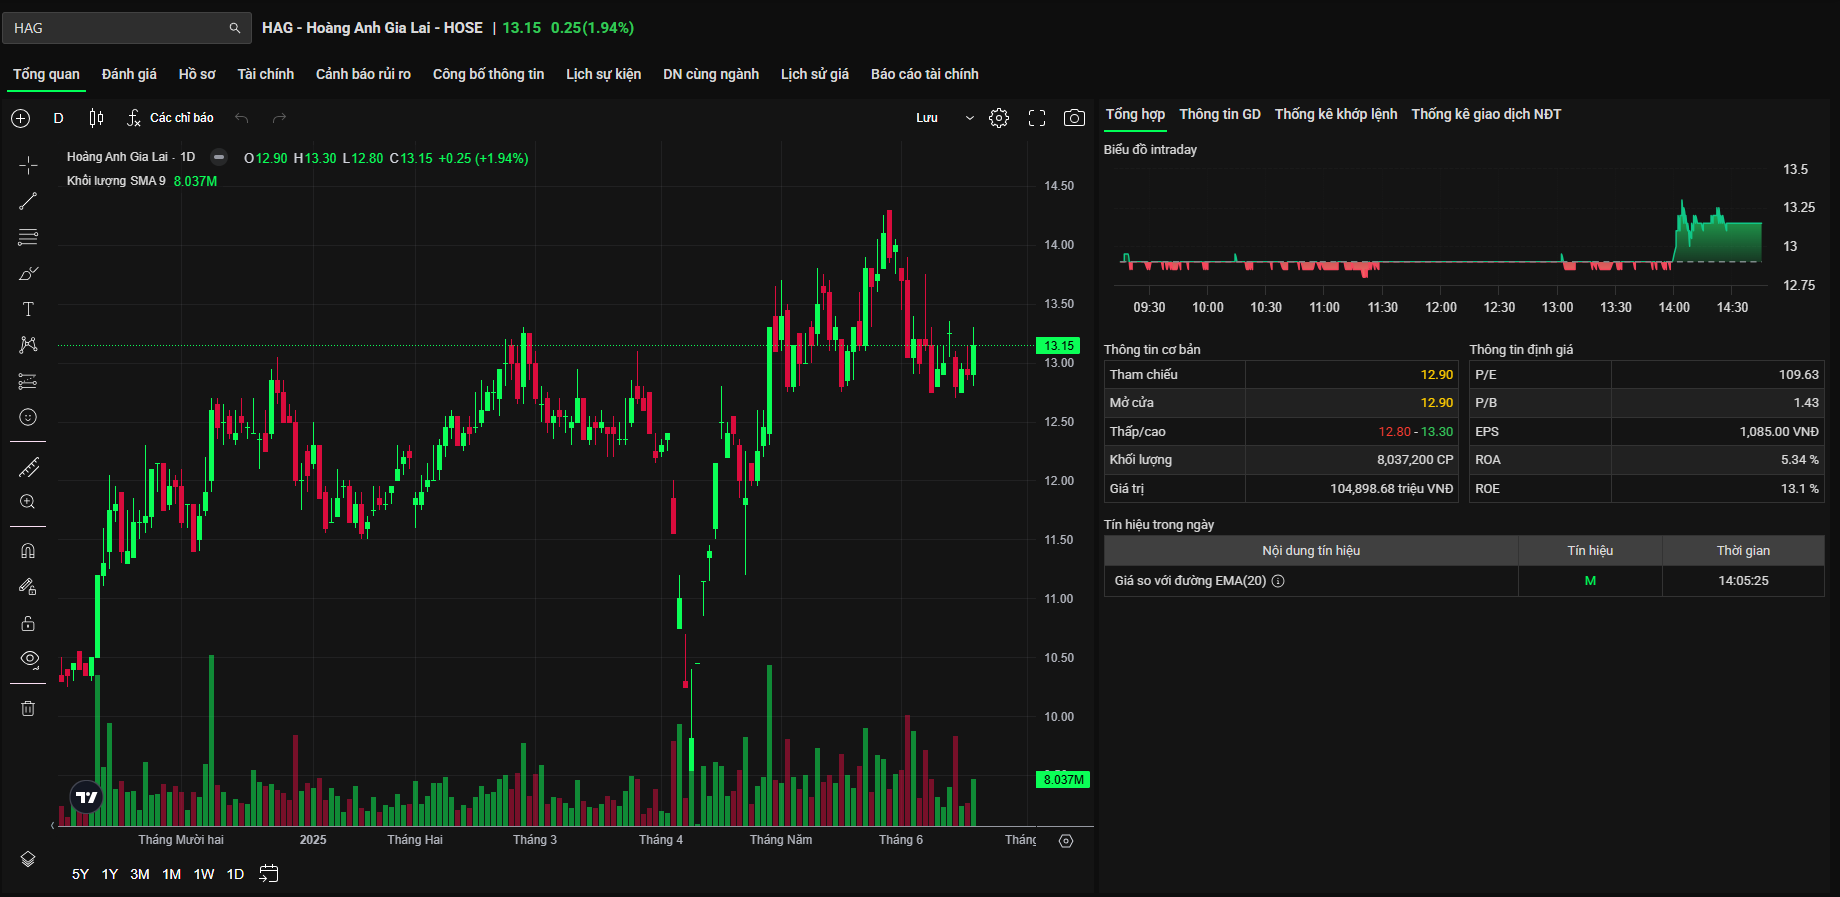Open the Tài chính tab
Screen dimensions: 1840x897
pyautogui.click(x=265, y=74)
